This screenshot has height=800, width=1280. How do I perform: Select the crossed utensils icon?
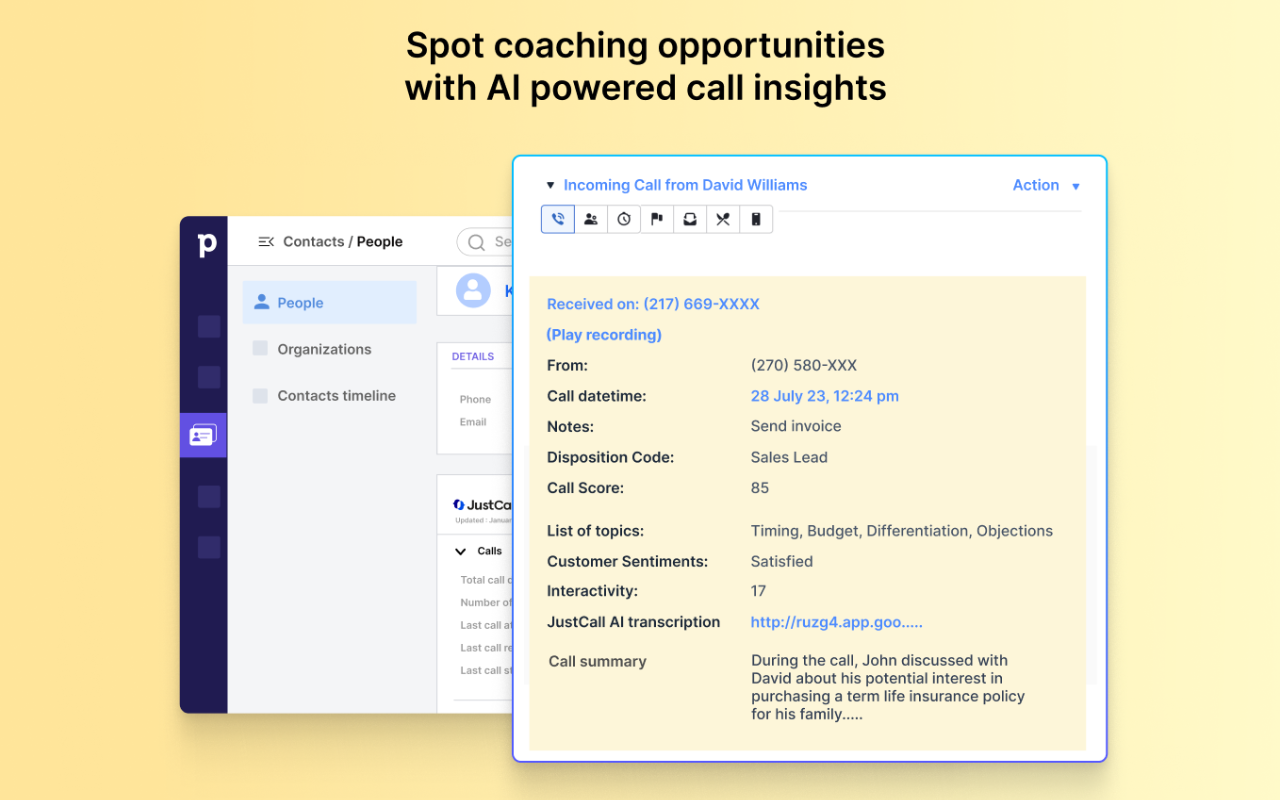click(x=722, y=218)
